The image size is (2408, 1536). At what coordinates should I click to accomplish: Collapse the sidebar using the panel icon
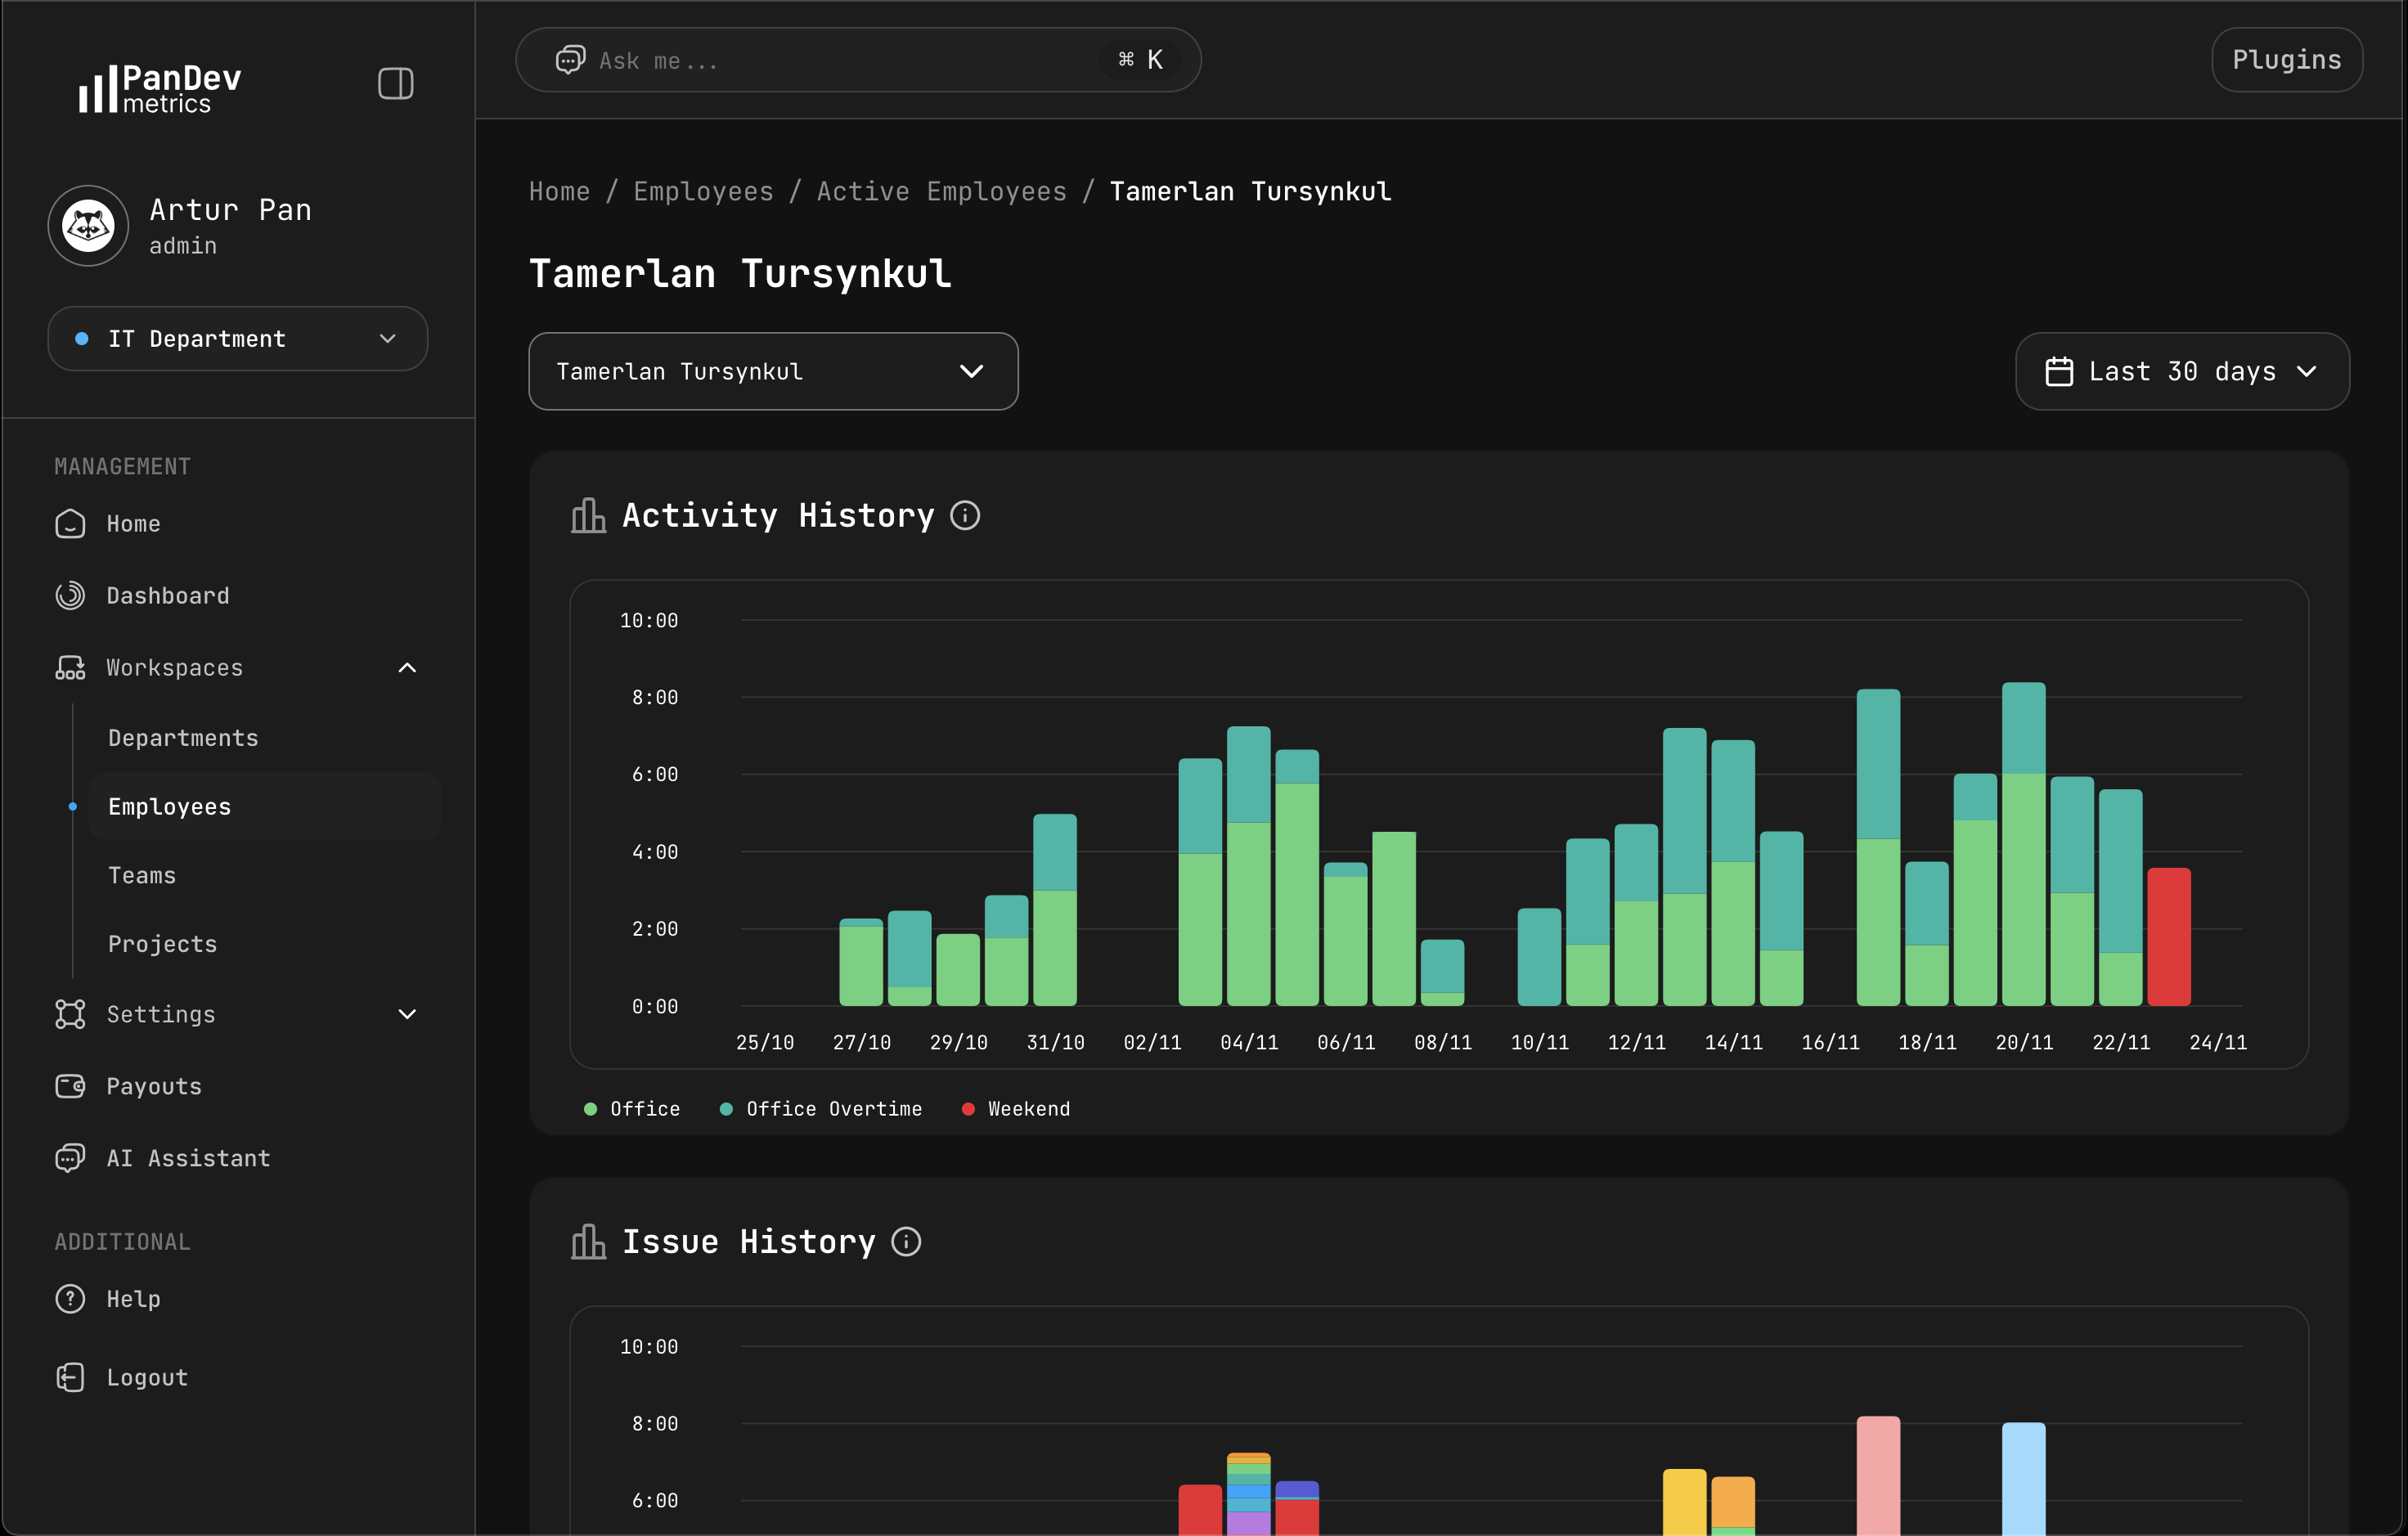394,83
